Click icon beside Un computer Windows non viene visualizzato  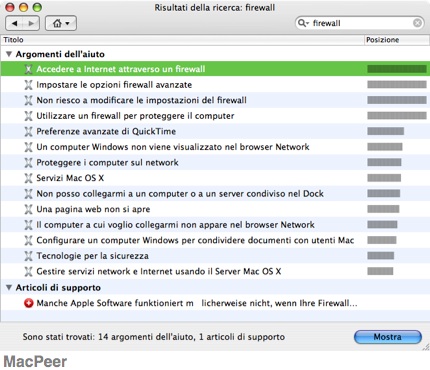click(x=28, y=147)
